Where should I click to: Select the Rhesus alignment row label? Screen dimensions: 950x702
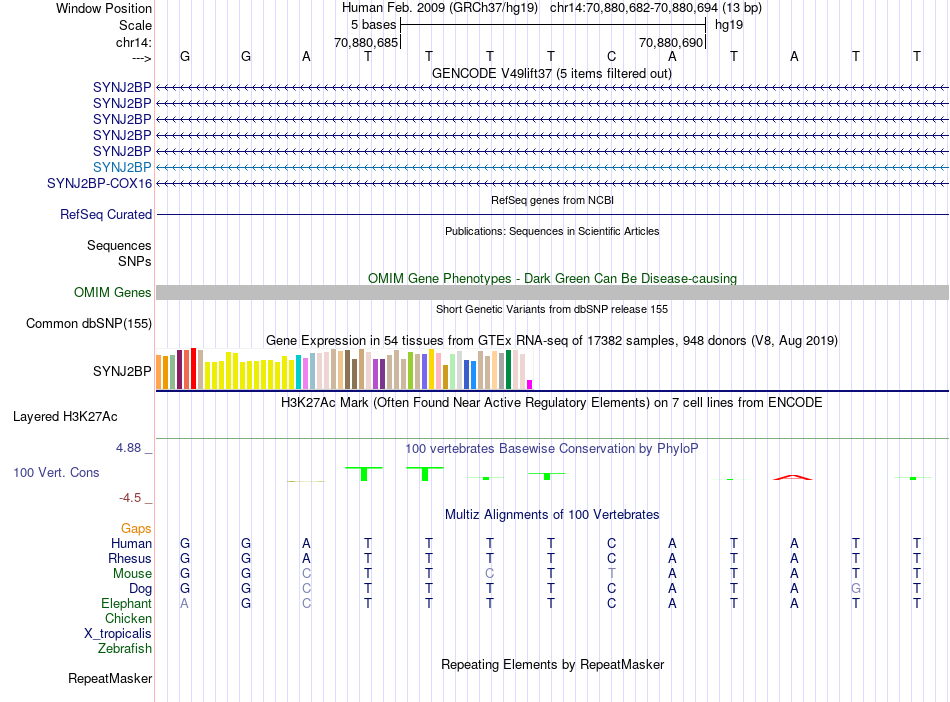pyautogui.click(x=130, y=558)
